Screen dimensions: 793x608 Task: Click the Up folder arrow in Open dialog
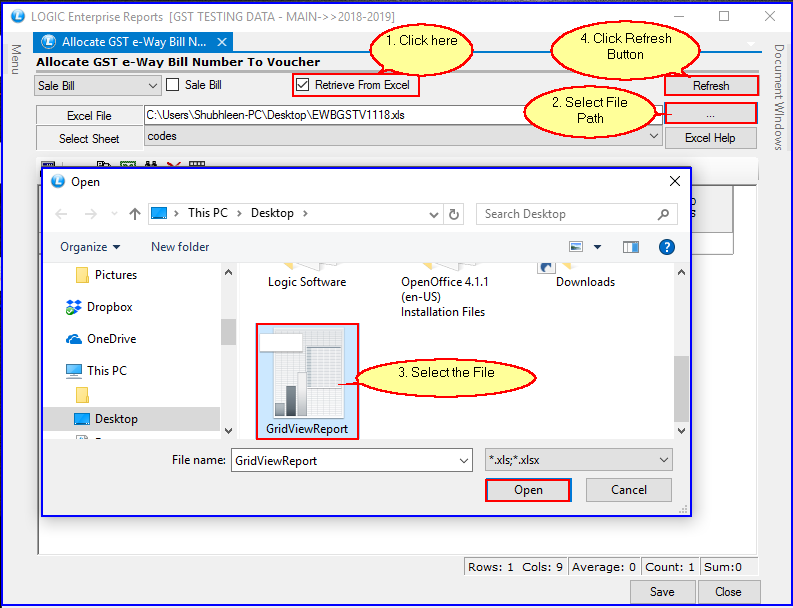click(135, 214)
